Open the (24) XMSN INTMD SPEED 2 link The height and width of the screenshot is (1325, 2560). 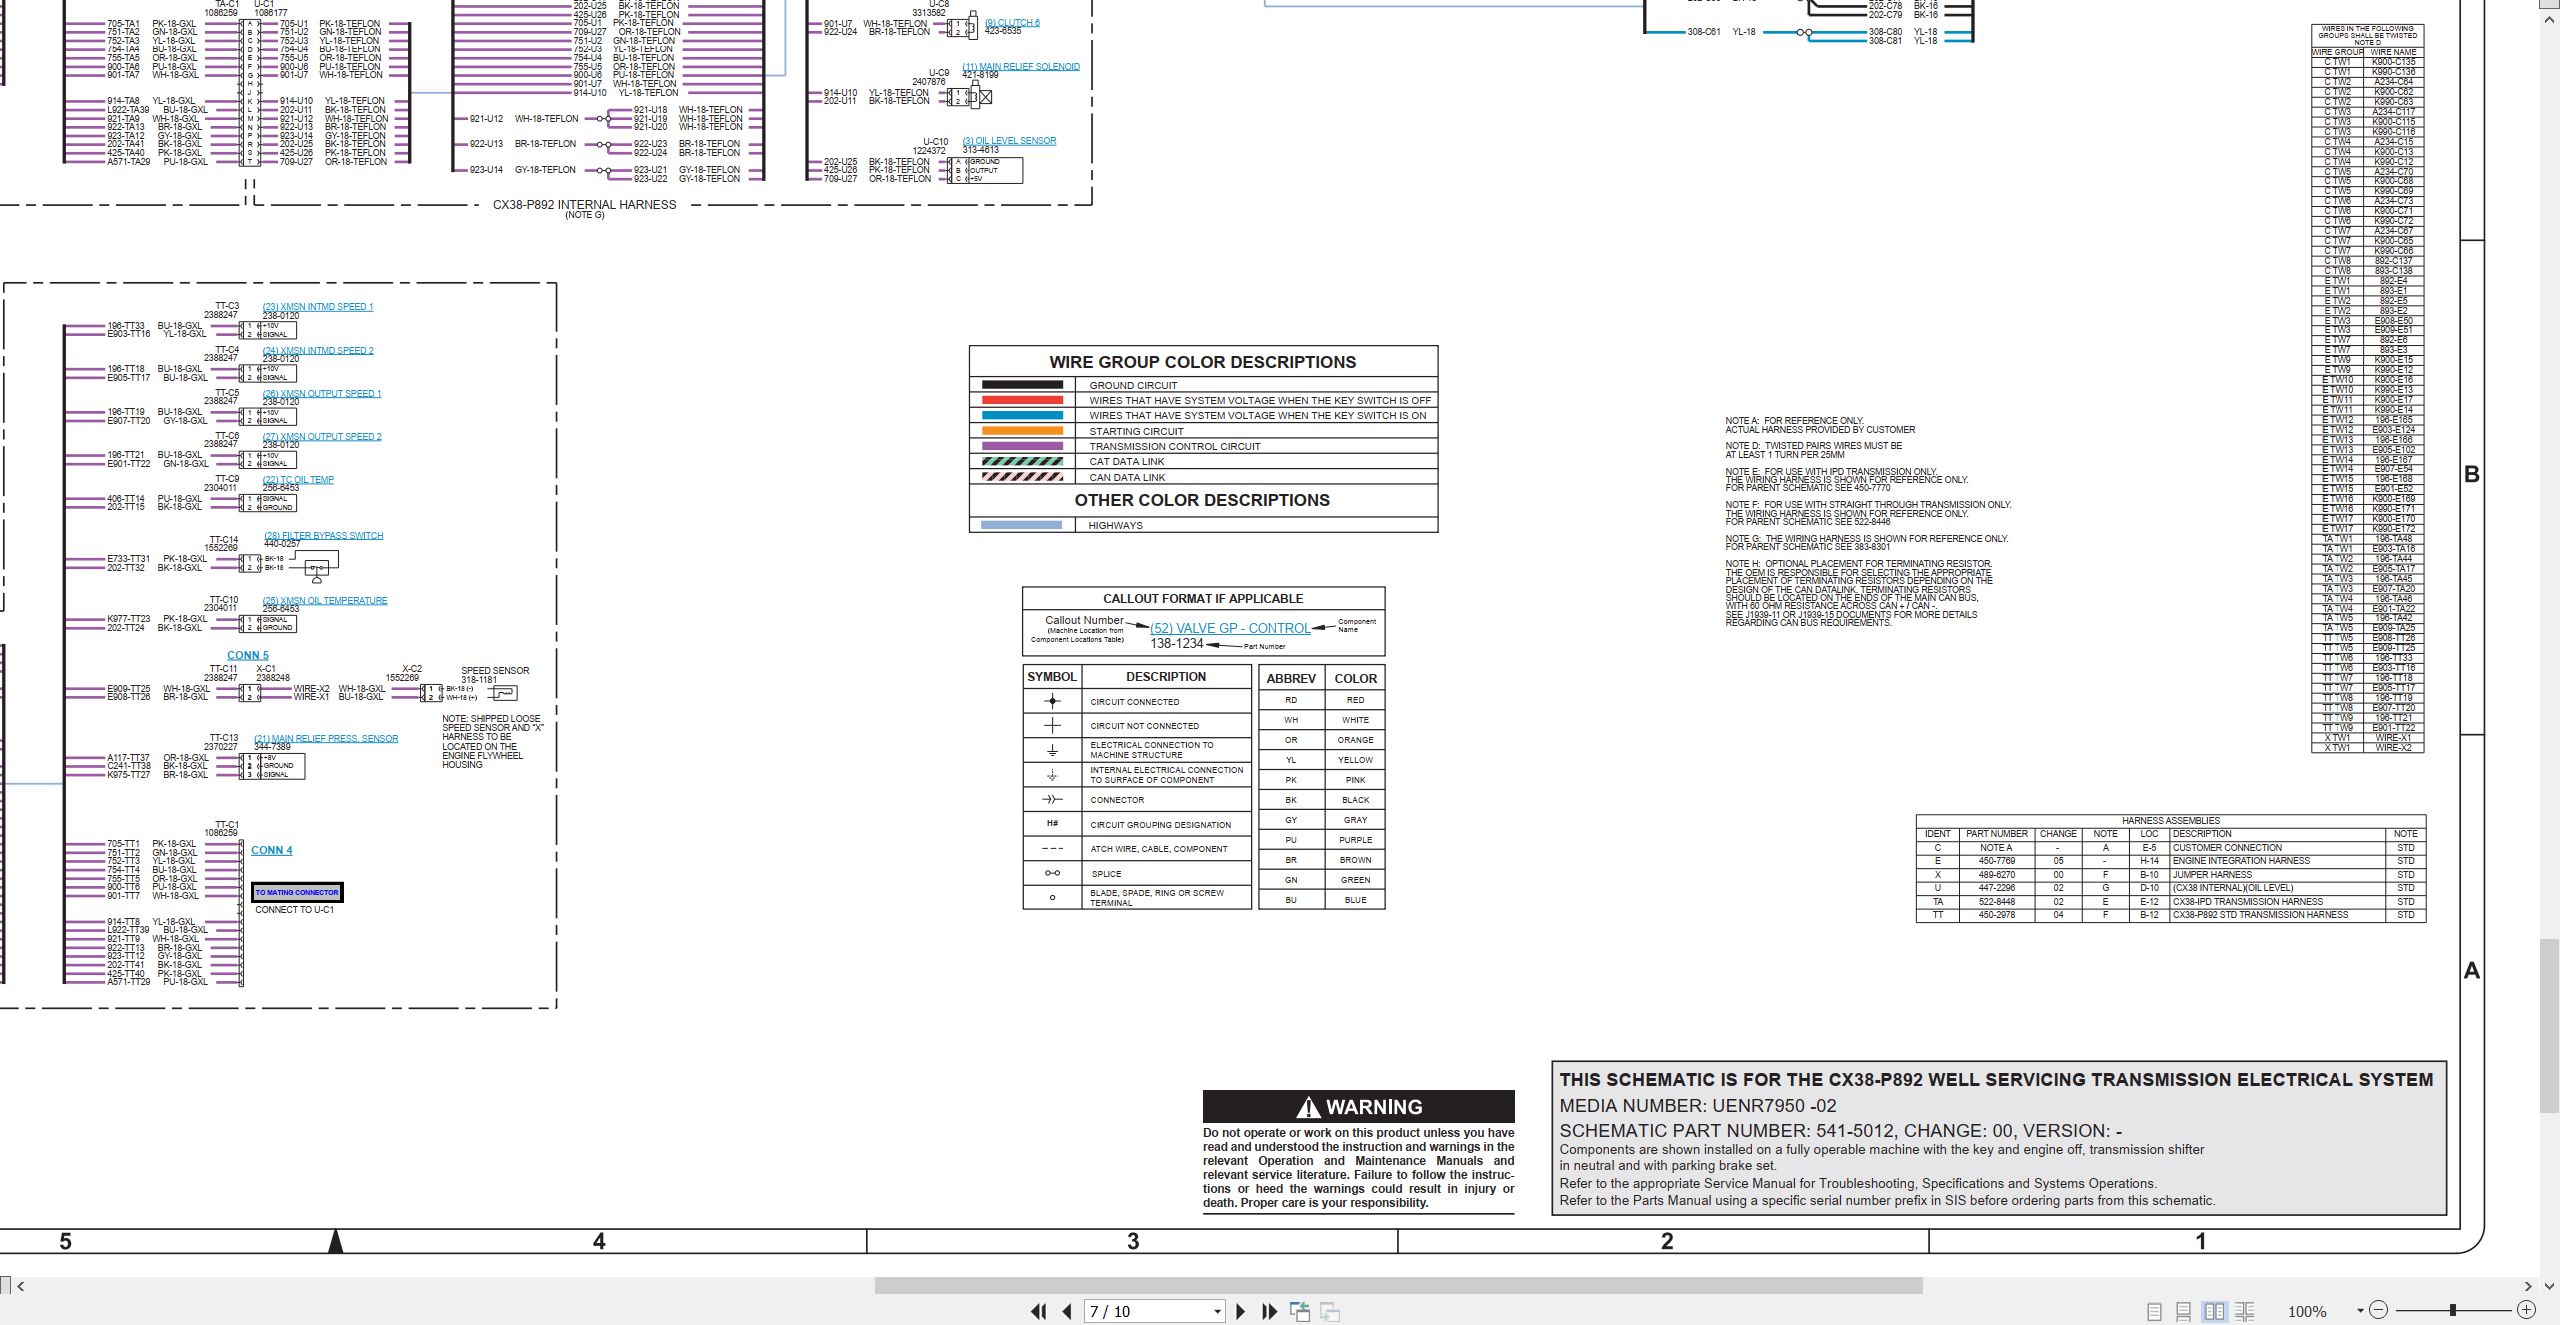(318, 350)
